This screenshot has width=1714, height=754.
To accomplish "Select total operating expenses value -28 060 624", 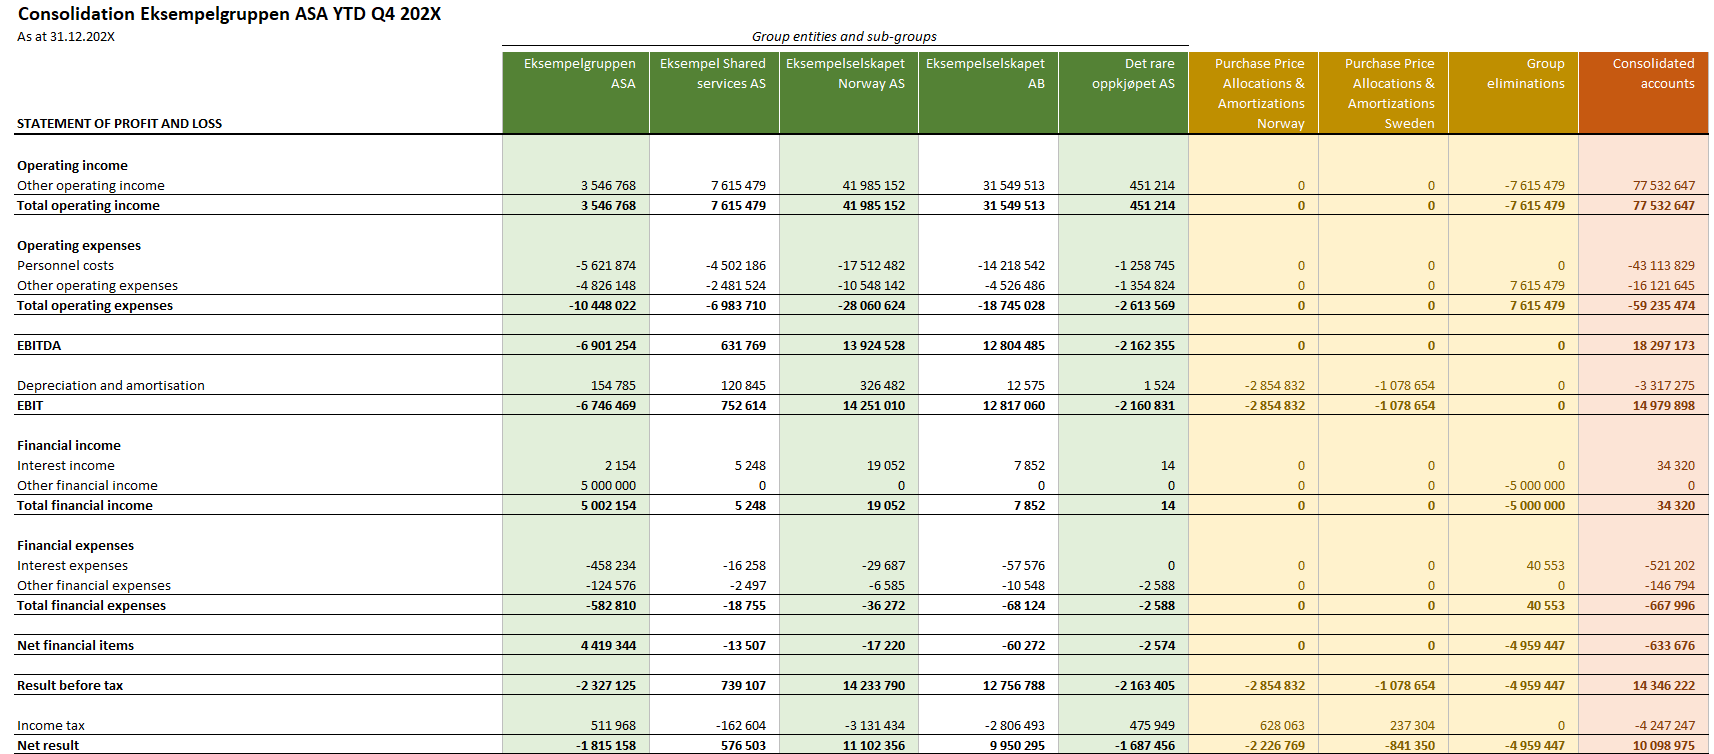I will (x=872, y=306).
